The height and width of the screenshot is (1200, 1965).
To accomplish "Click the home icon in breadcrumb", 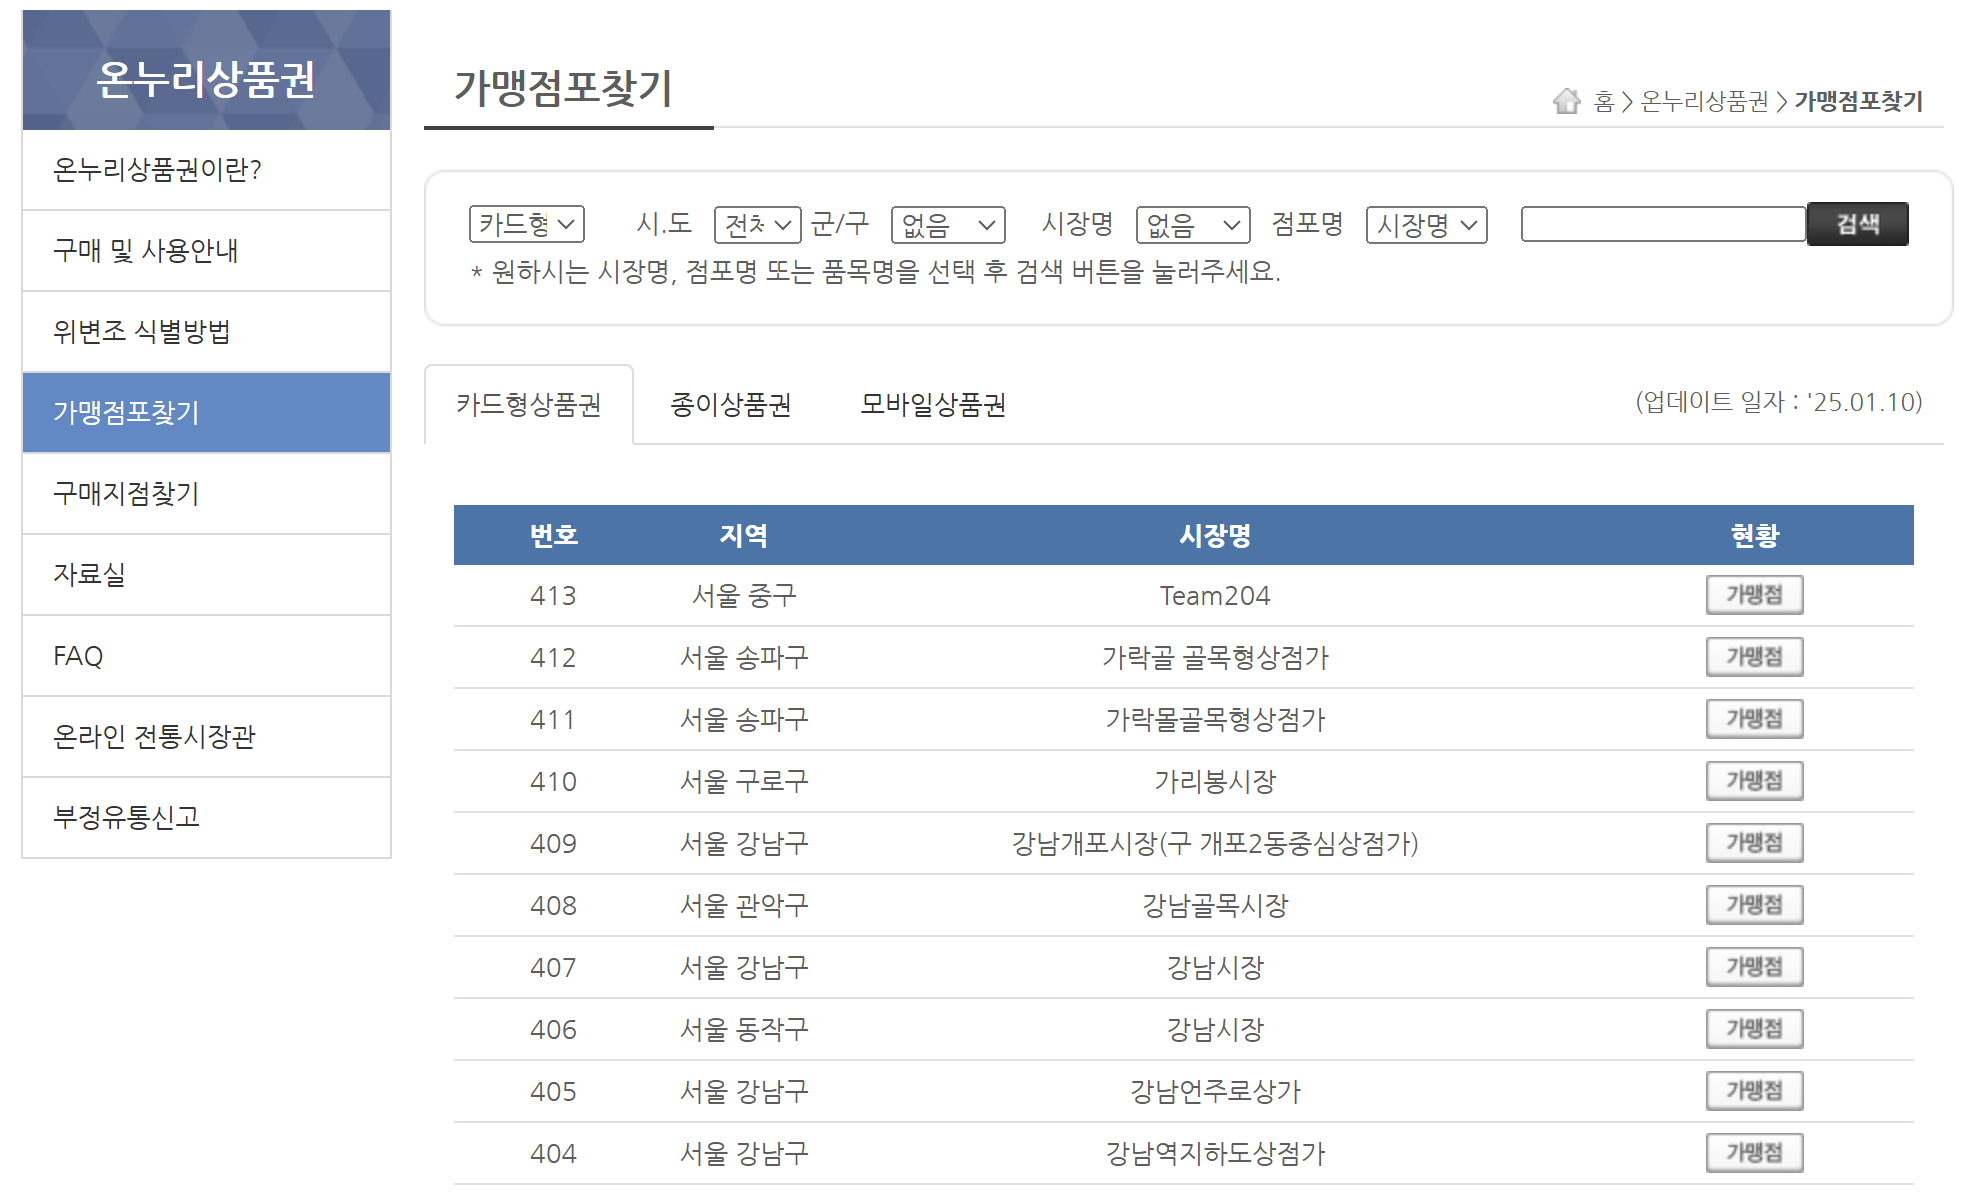I will pos(1566,101).
